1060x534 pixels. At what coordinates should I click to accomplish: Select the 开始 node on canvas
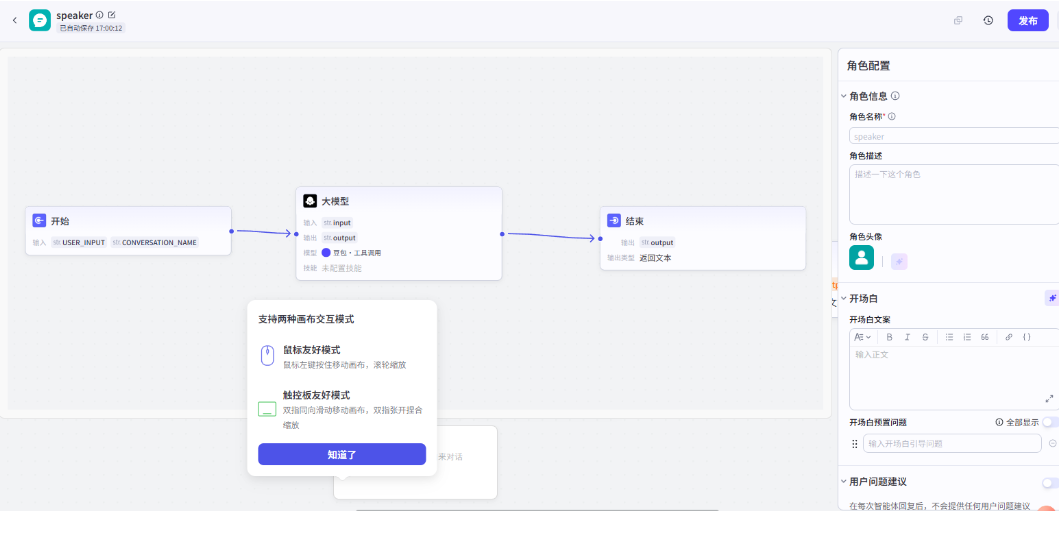(x=128, y=221)
